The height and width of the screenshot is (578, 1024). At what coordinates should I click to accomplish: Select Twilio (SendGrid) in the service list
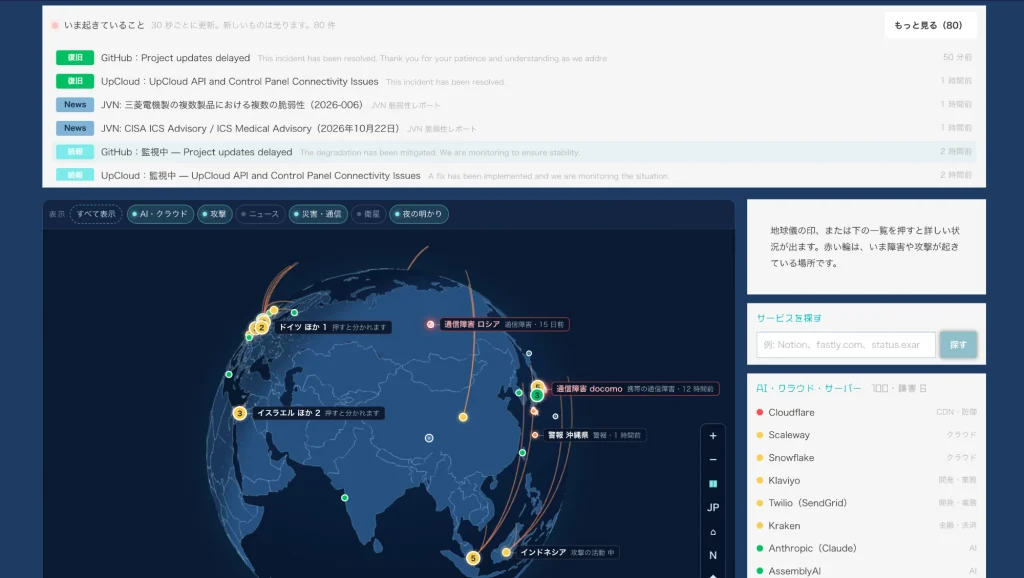click(x=866, y=503)
